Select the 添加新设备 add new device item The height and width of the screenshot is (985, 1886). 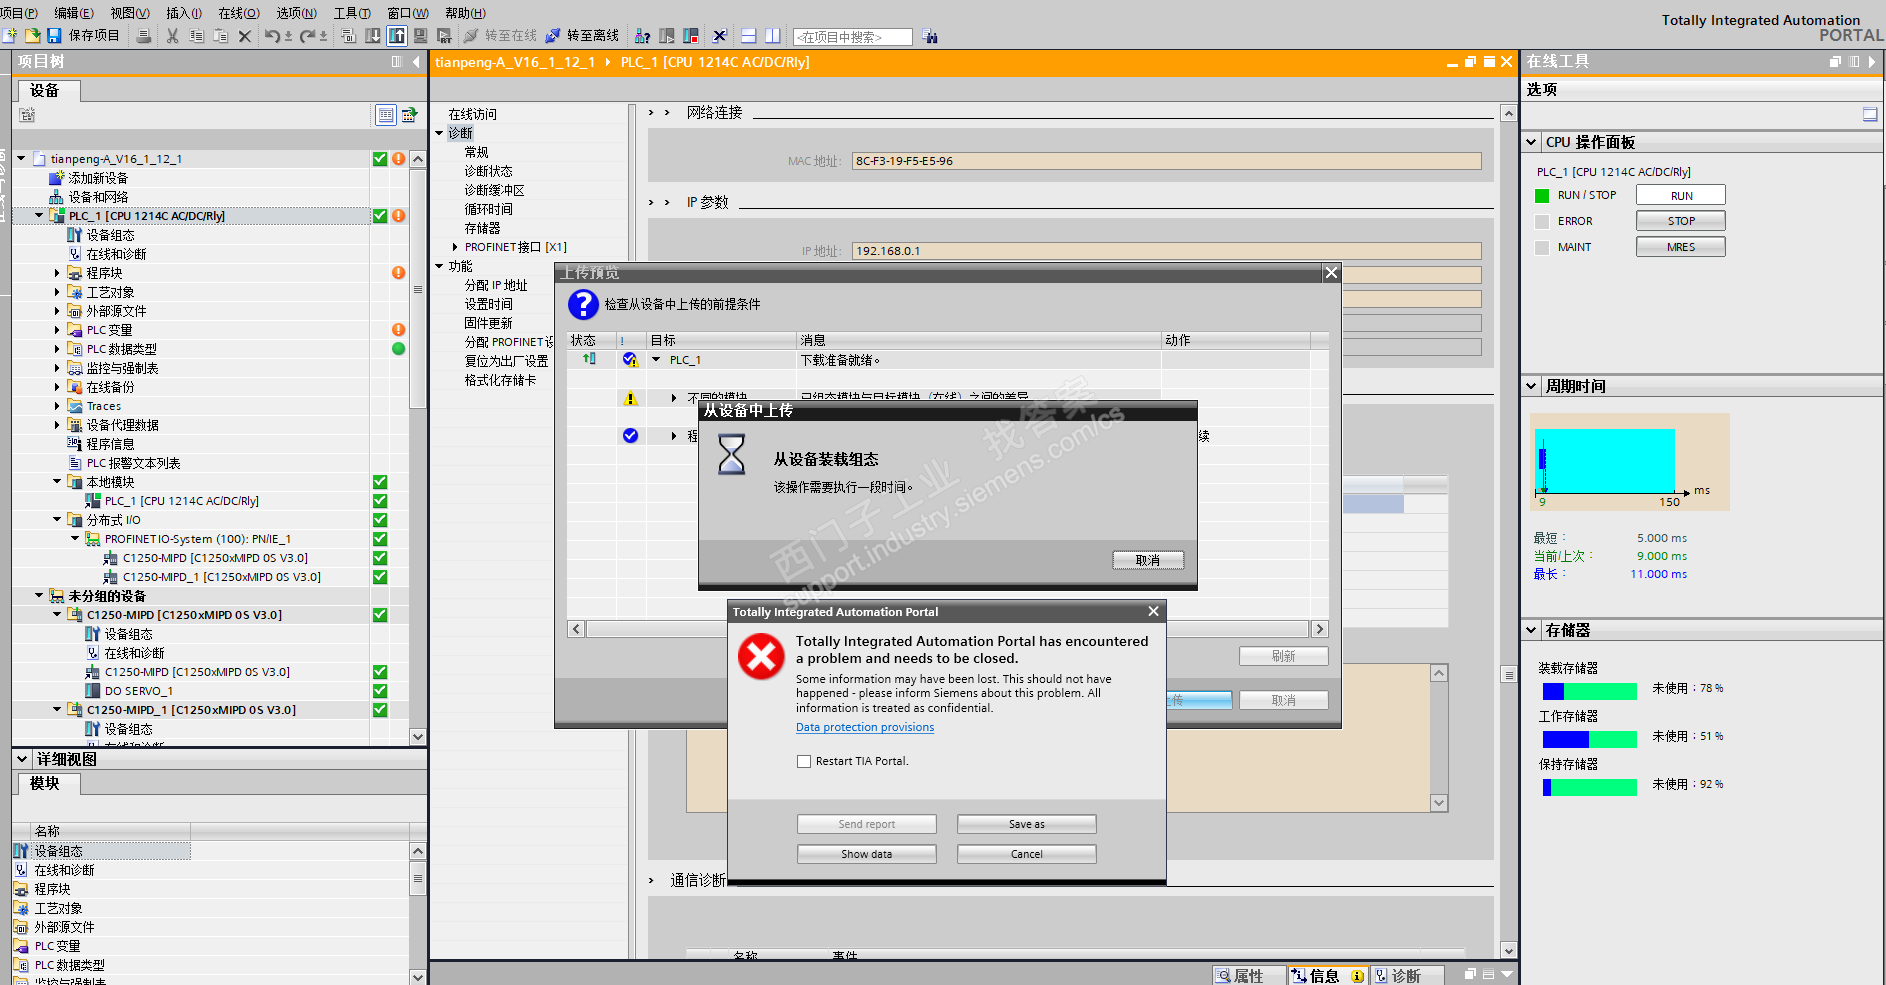point(98,178)
